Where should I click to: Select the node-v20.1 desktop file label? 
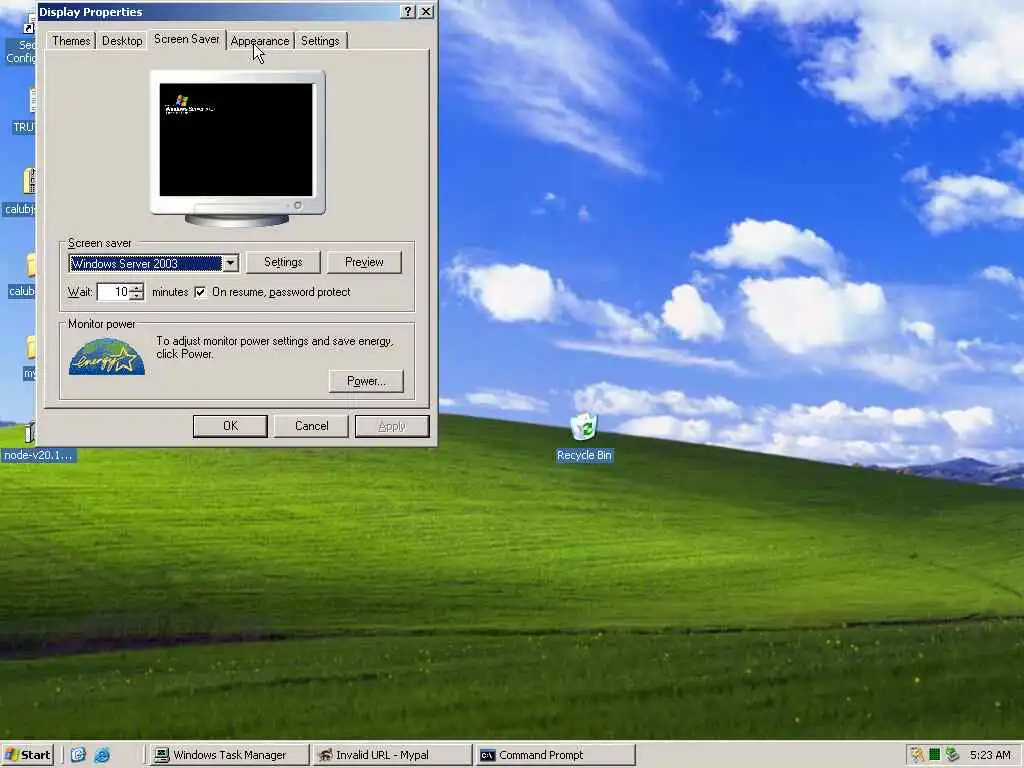(x=38, y=455)
